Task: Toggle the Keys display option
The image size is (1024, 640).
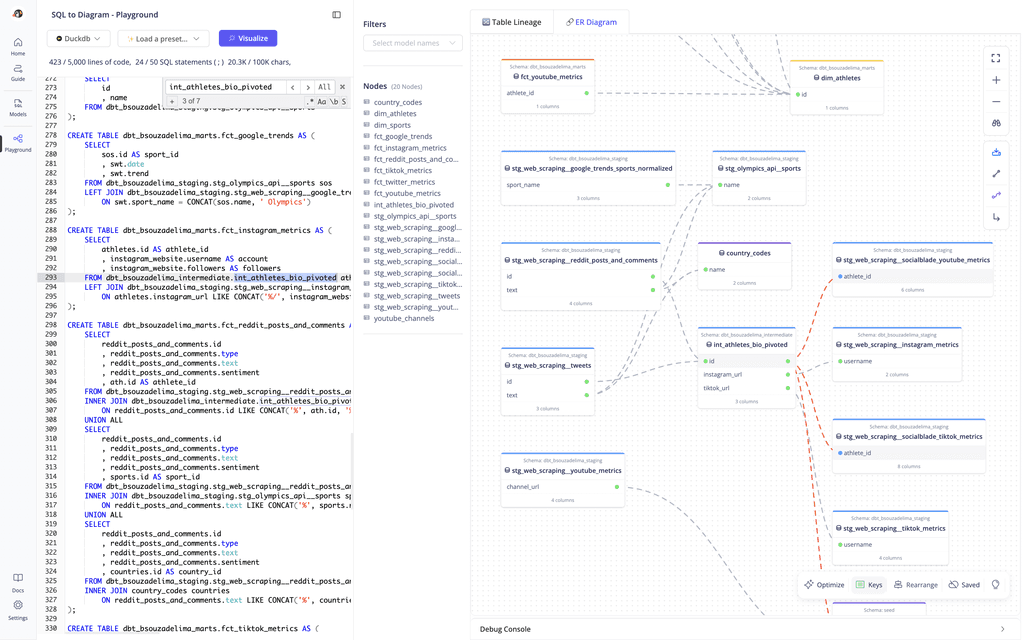Action: [x=869, y=584]
